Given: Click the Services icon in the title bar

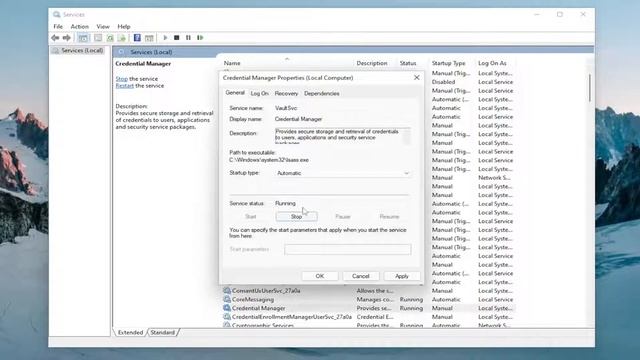Looking at the screenshot, I should [x=57, y=14].
